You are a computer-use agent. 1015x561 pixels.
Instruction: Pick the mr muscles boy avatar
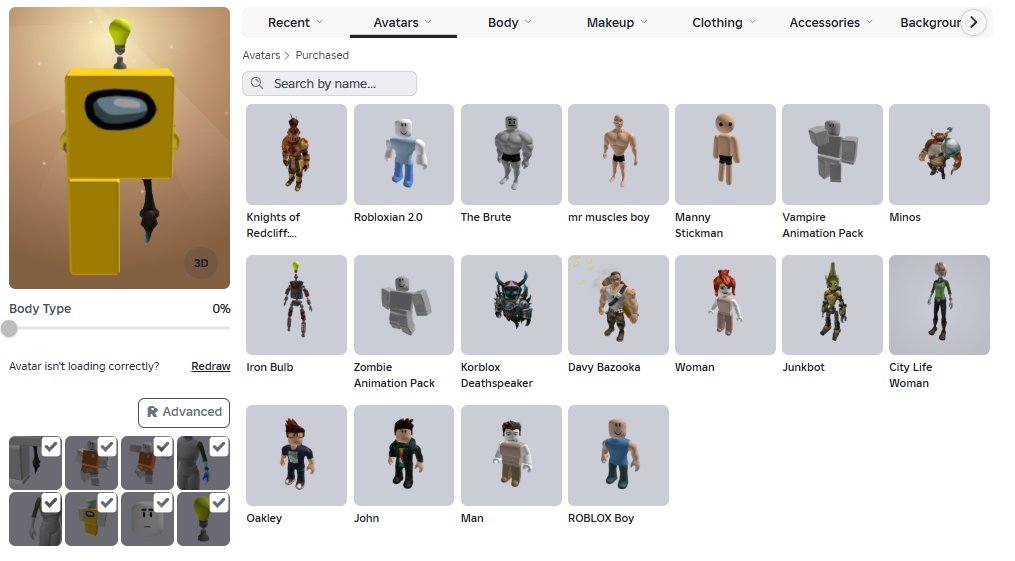618,154
